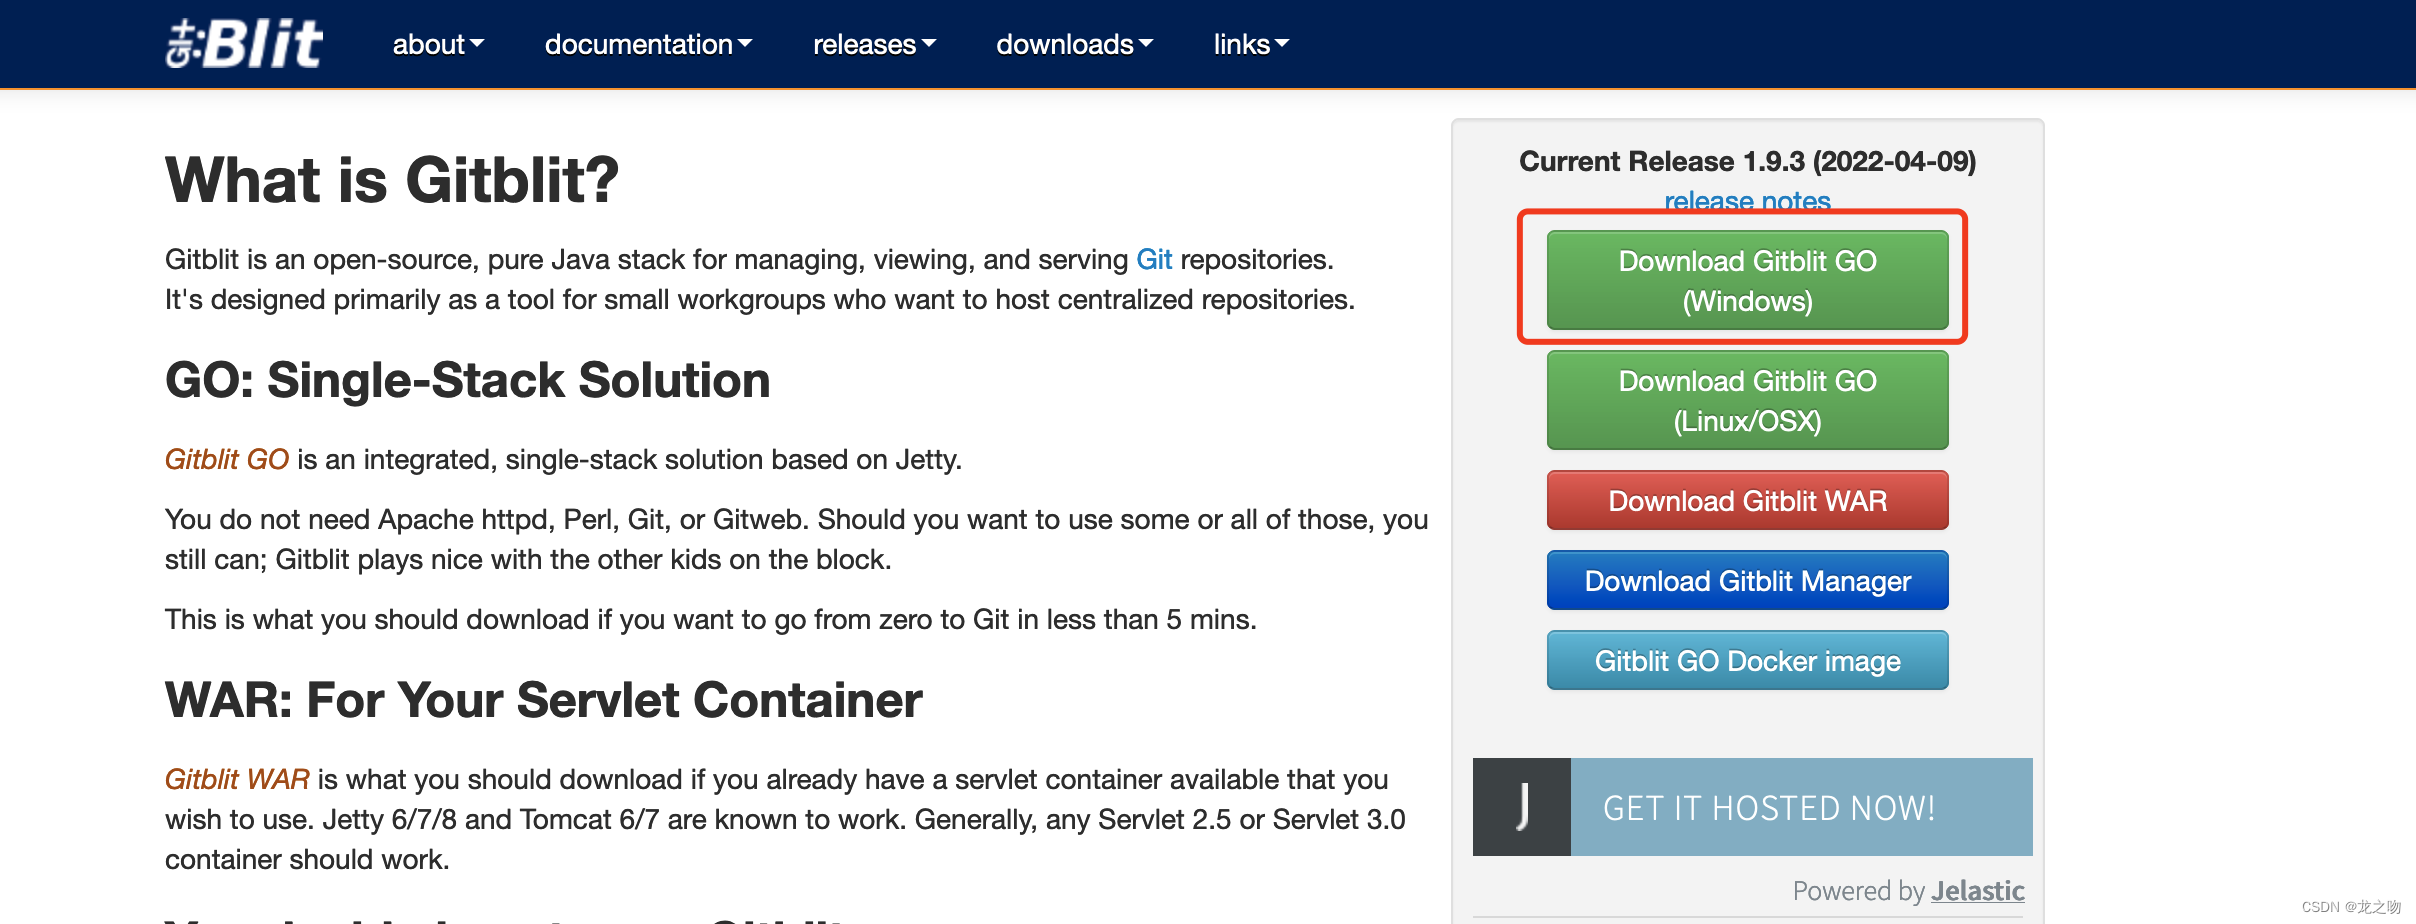Open the about dropdown menu
2416x924 pixels.
(x=437, y=44)
